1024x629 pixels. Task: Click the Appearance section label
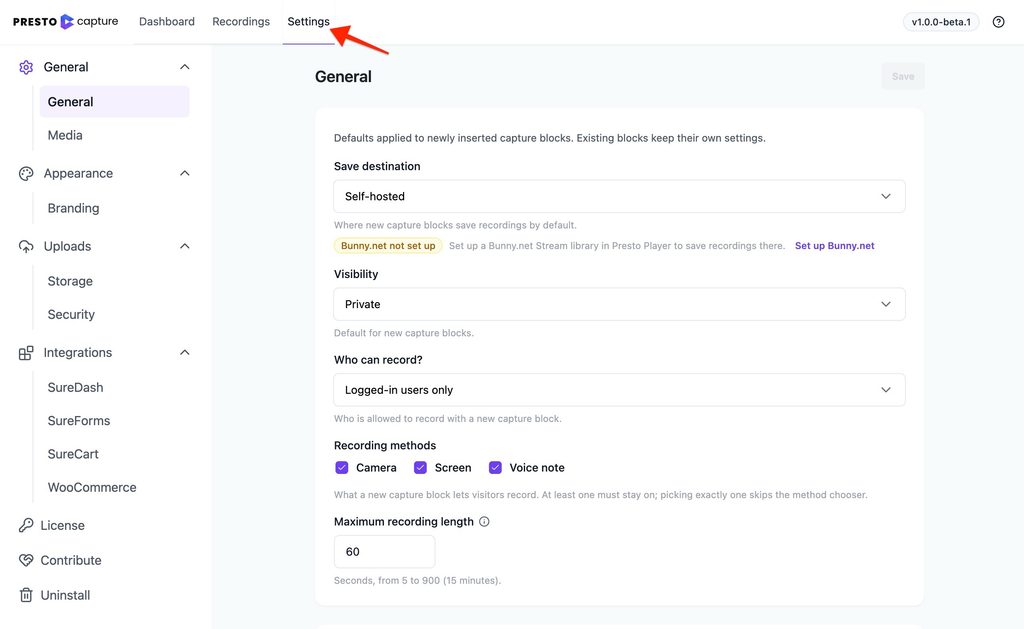coord(78,173)
